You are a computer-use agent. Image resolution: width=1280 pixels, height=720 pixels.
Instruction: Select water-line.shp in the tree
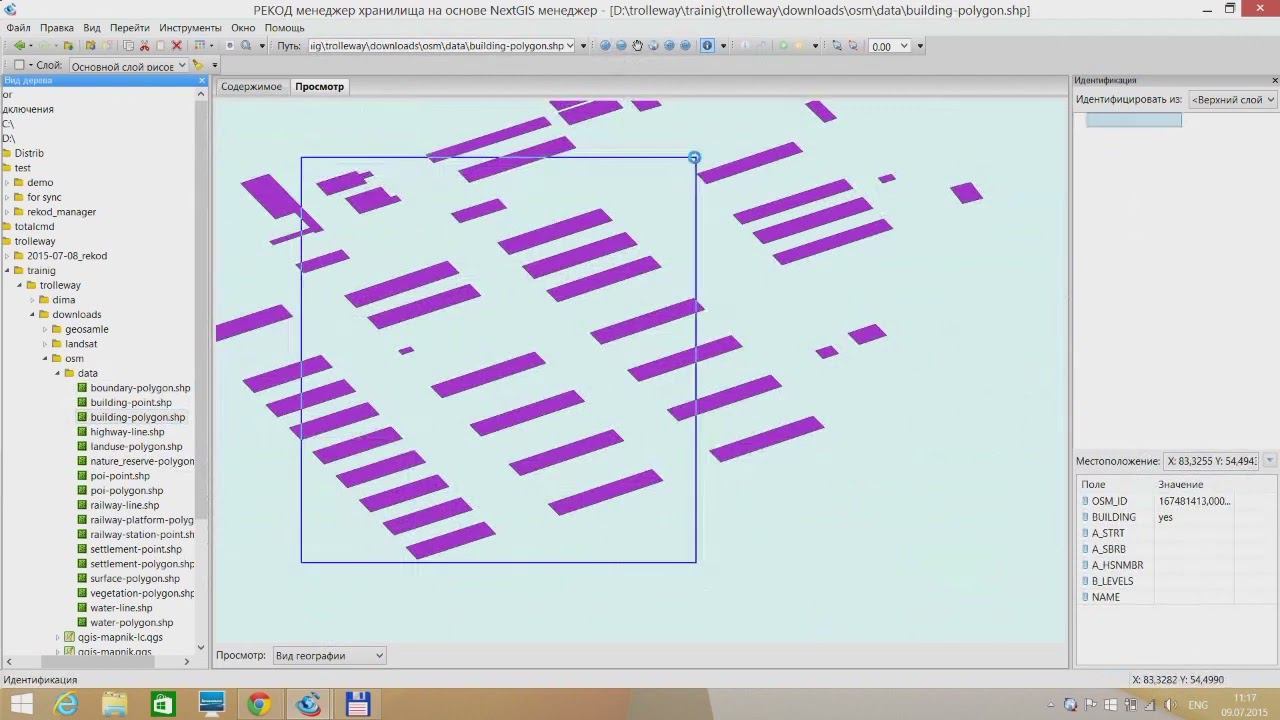coord(121,608)
